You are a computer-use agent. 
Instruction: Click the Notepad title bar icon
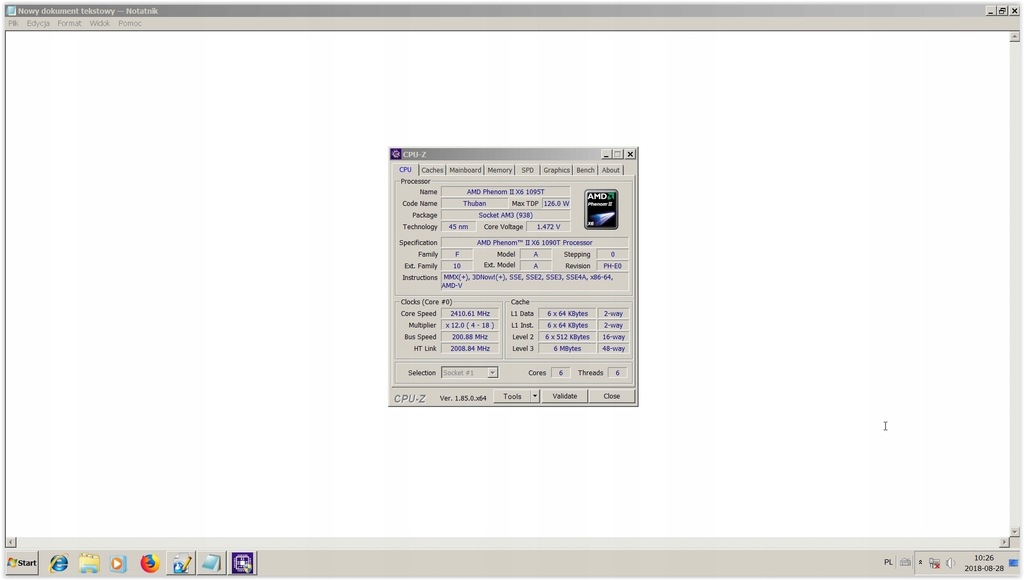[x=11, y=10]
